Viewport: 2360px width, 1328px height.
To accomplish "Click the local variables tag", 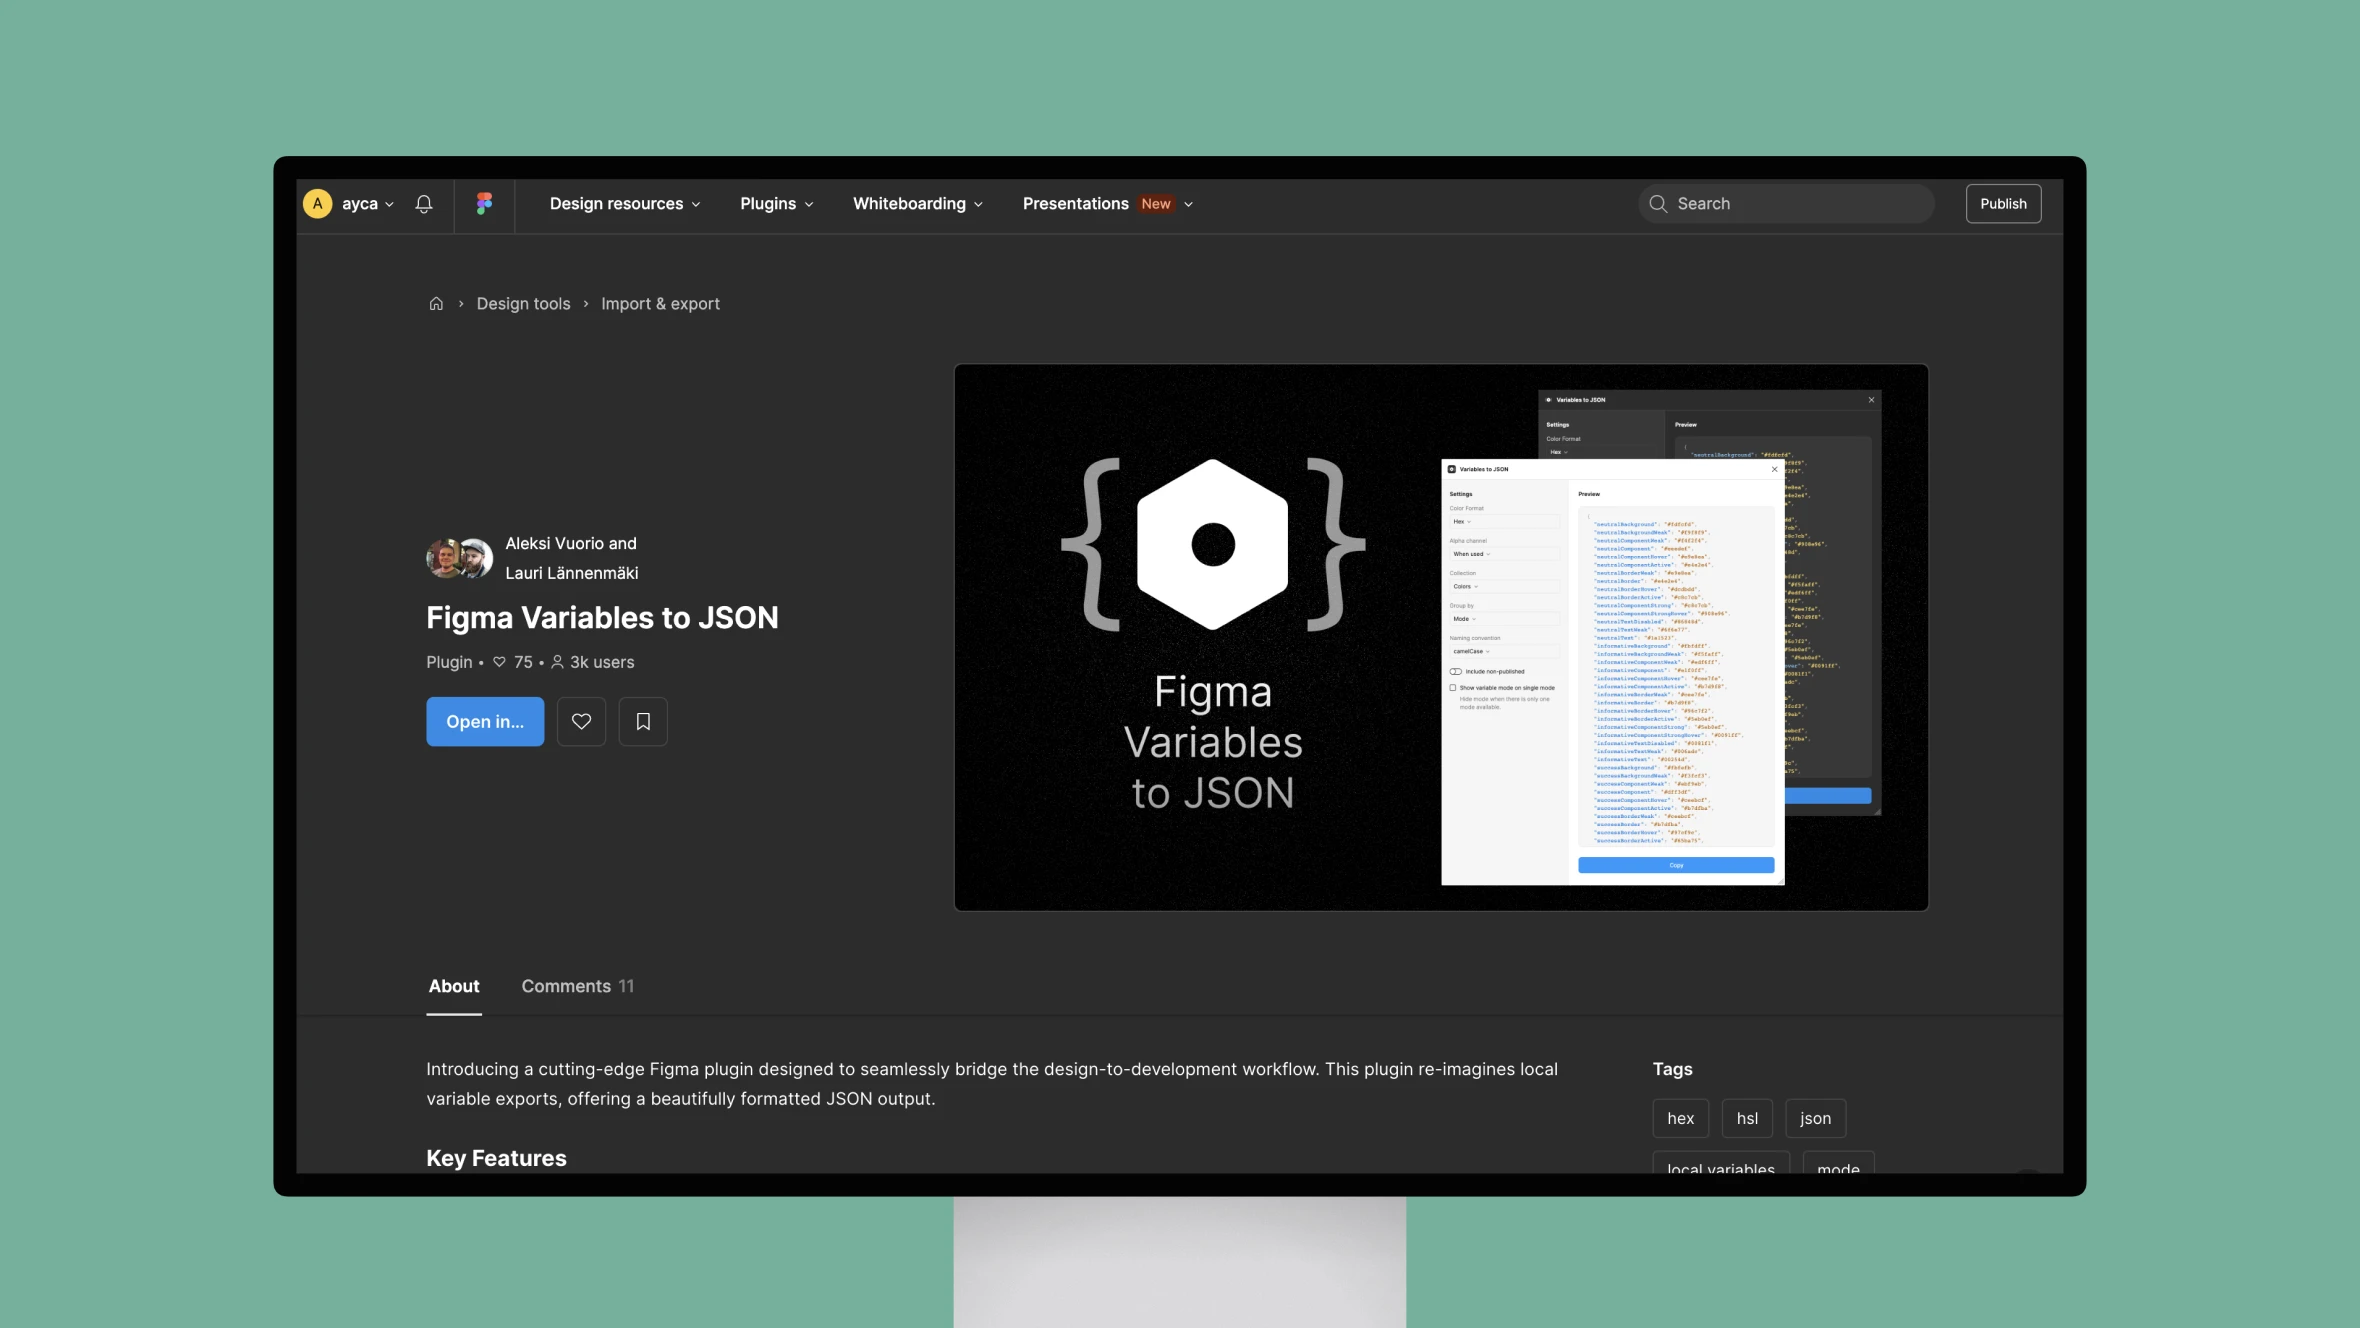I will pyautogui.click(x=1720, y=1169).
